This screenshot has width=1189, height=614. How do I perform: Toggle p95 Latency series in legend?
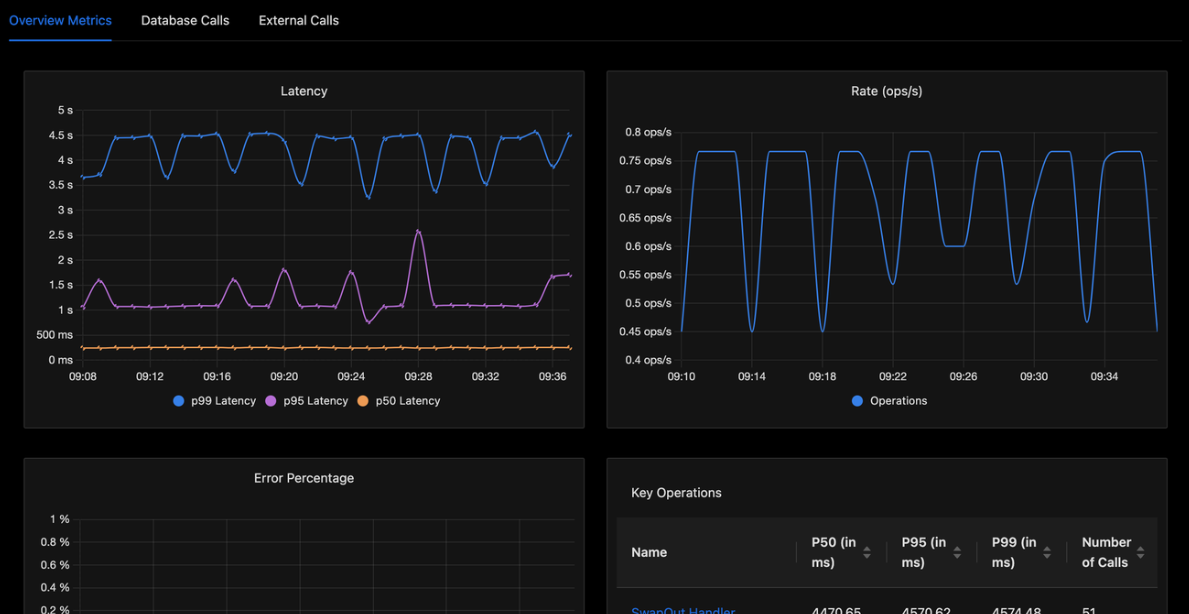pos(307,400)
